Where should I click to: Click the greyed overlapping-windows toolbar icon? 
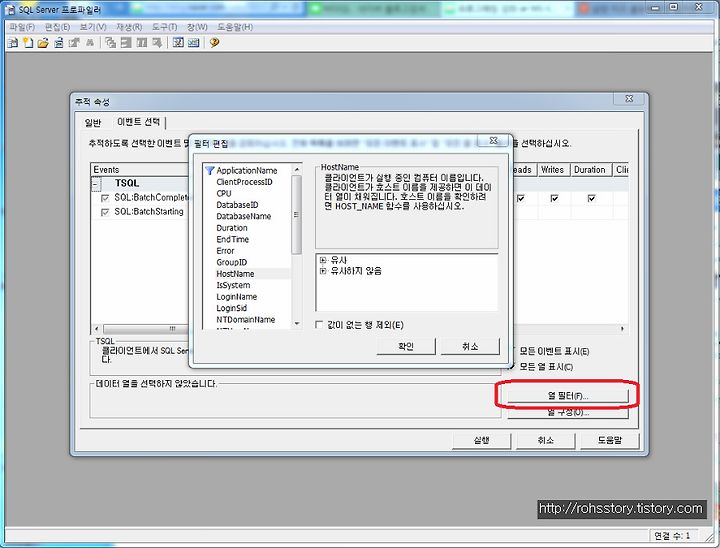click(x=110, y=43)
